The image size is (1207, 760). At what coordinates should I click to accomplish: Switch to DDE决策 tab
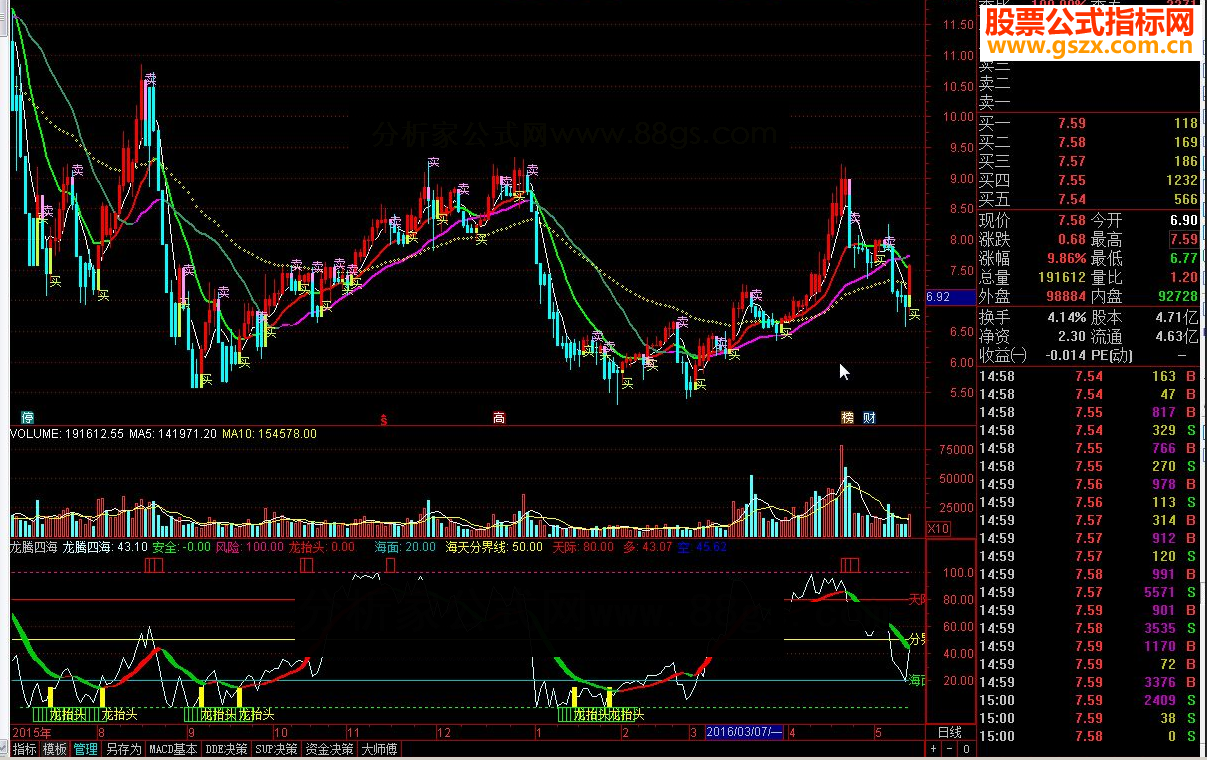pos(226,748)
